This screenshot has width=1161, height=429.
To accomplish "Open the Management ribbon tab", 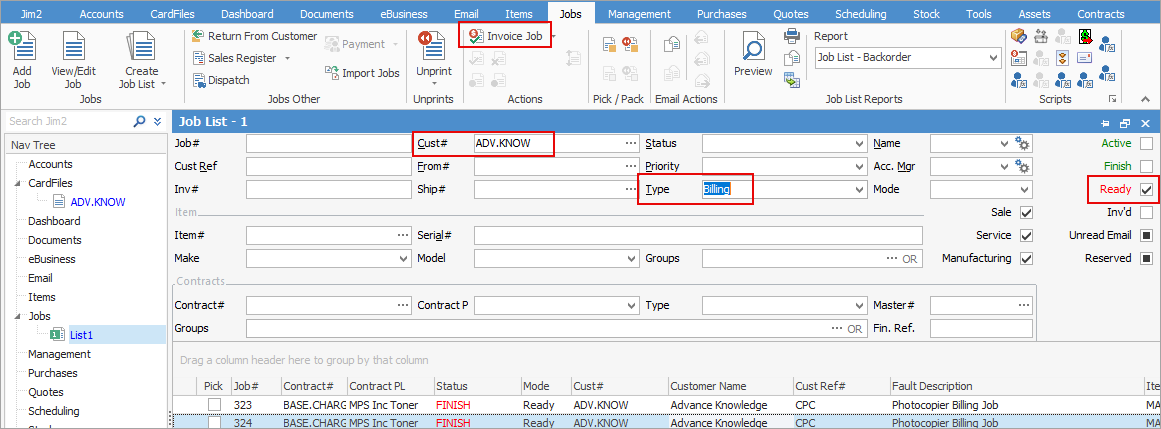I will [638, 14].
